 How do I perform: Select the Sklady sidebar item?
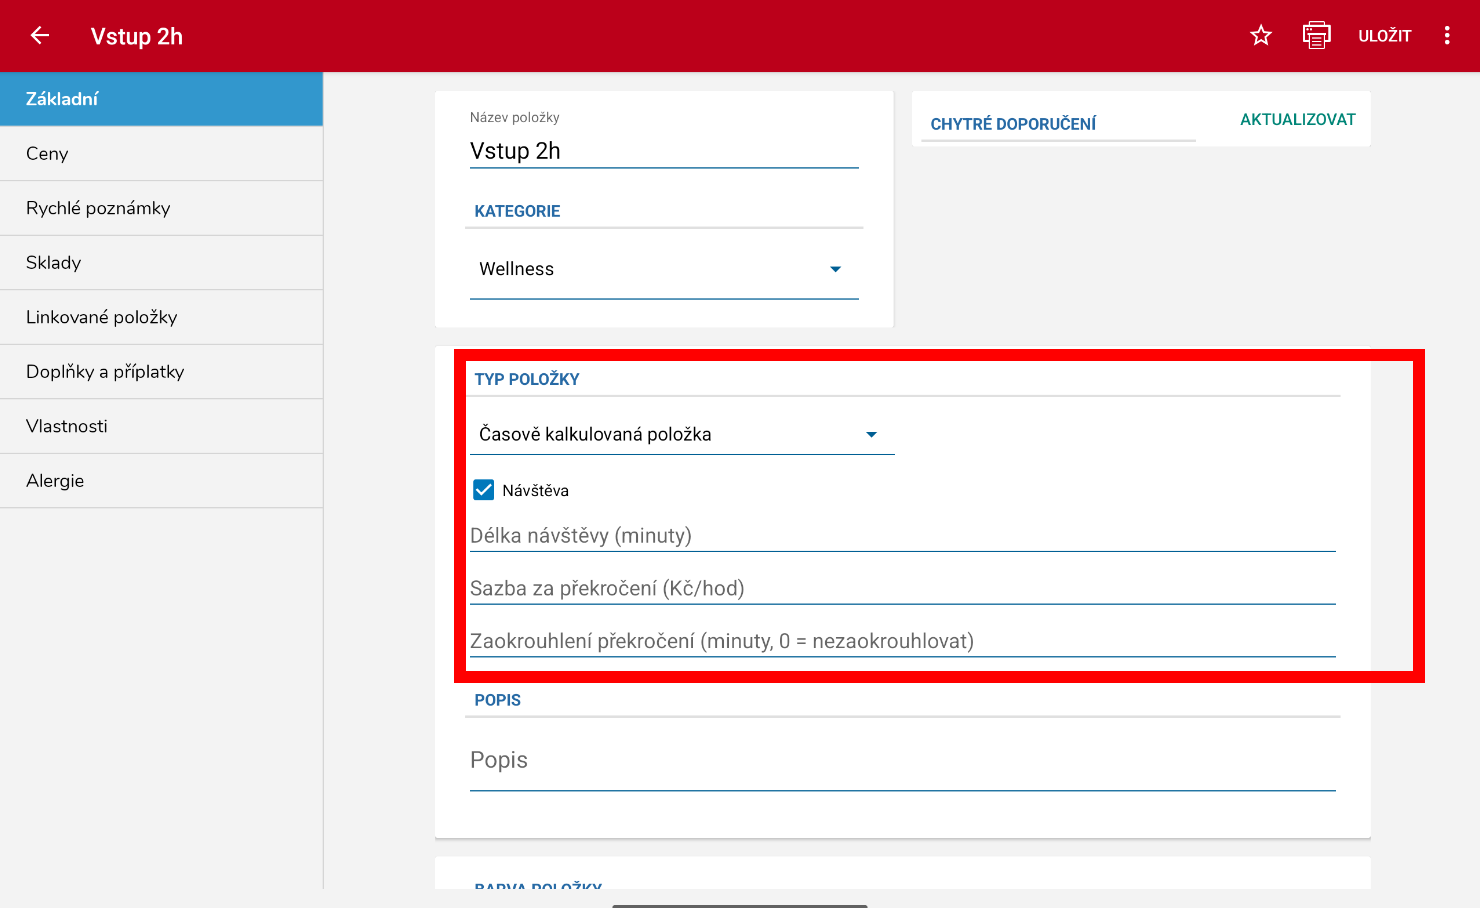click(161, 263)
